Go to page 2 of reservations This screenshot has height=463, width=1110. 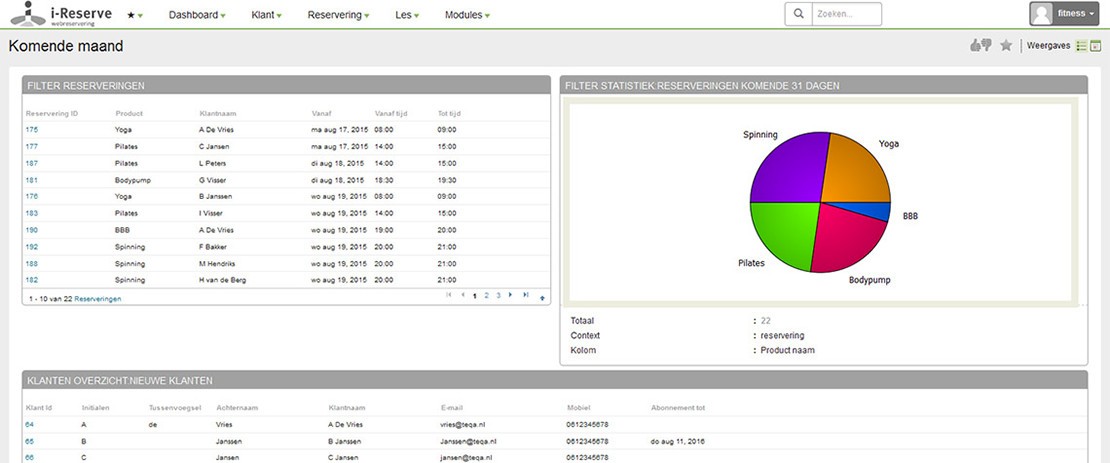coord(486,295)
